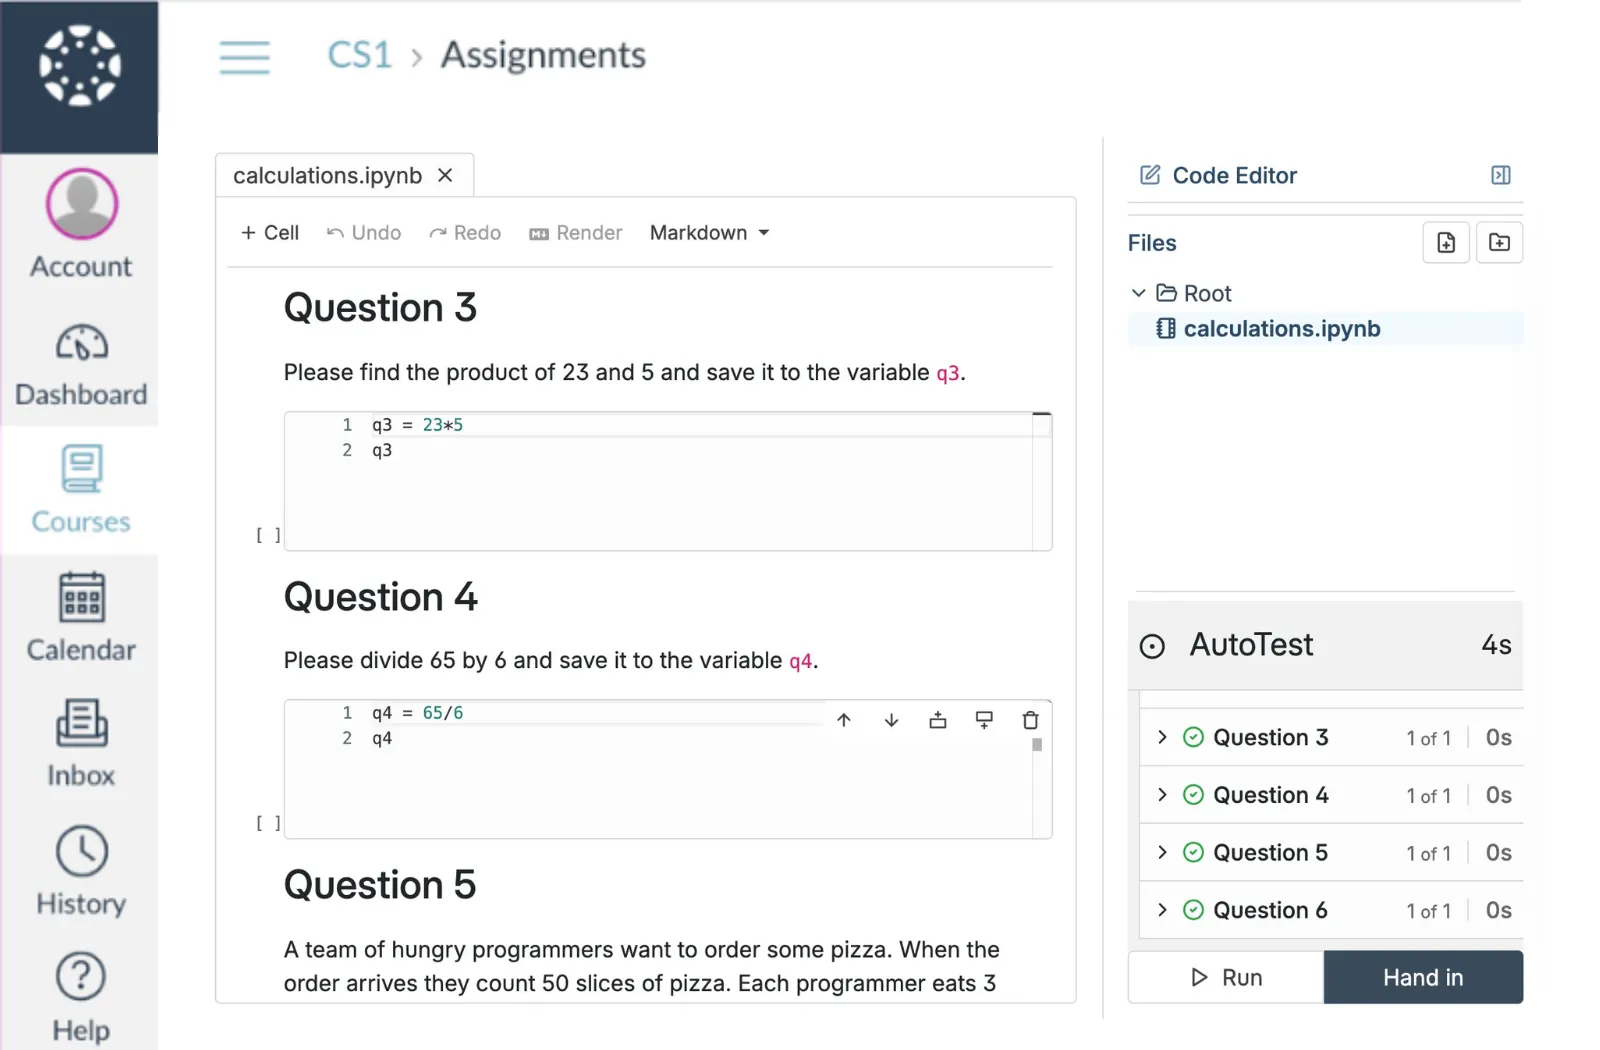
Task: Open the Calendar
Action: click(81, 617)
